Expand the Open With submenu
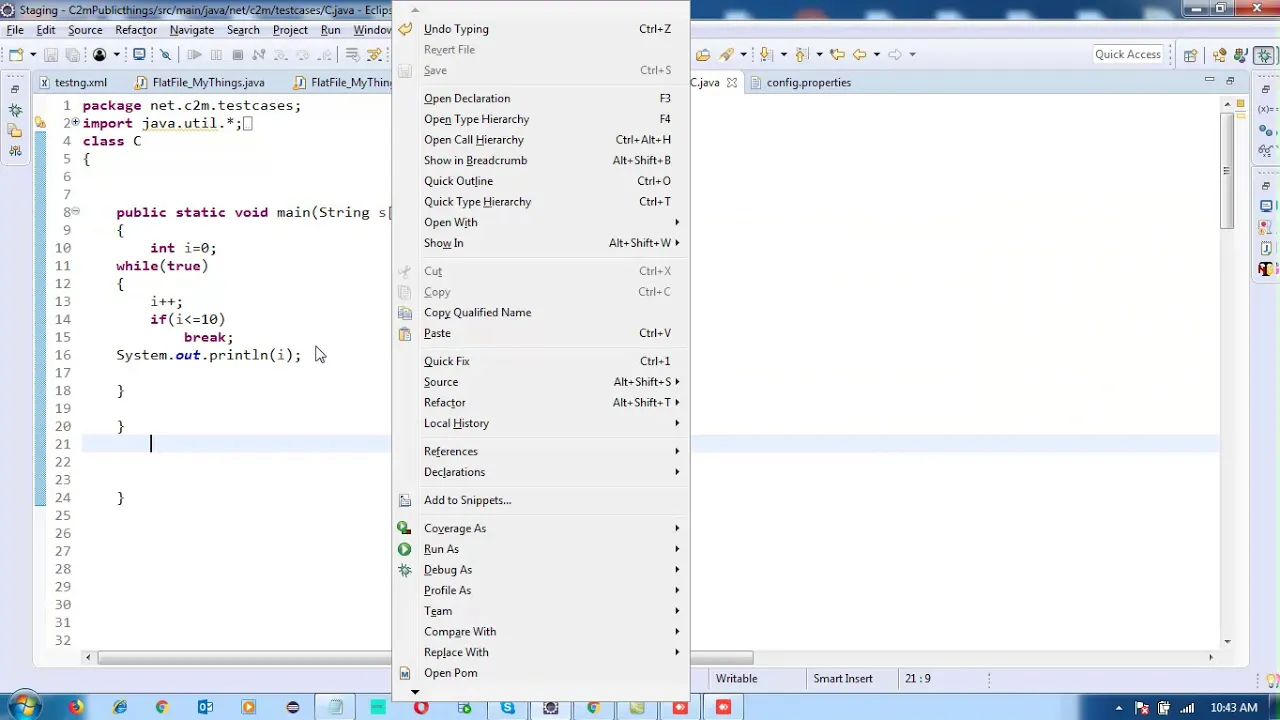 (x=541, y=222)
